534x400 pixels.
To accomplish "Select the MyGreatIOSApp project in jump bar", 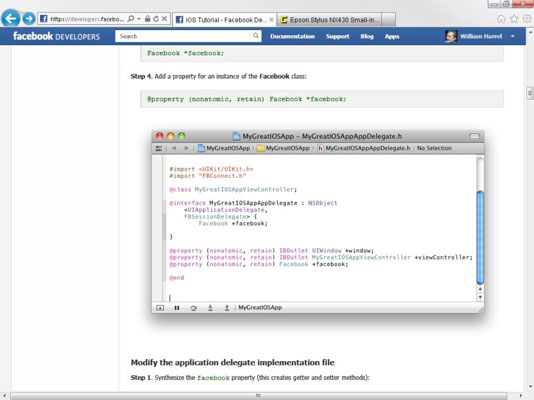I will pyautogui.click(x=224, y=148).
